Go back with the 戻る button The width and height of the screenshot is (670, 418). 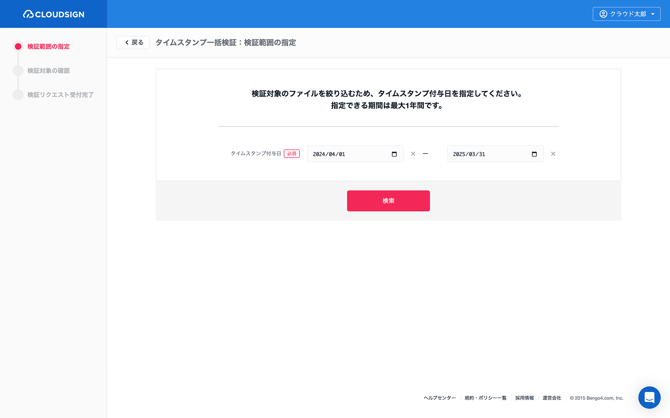point(133,42)
